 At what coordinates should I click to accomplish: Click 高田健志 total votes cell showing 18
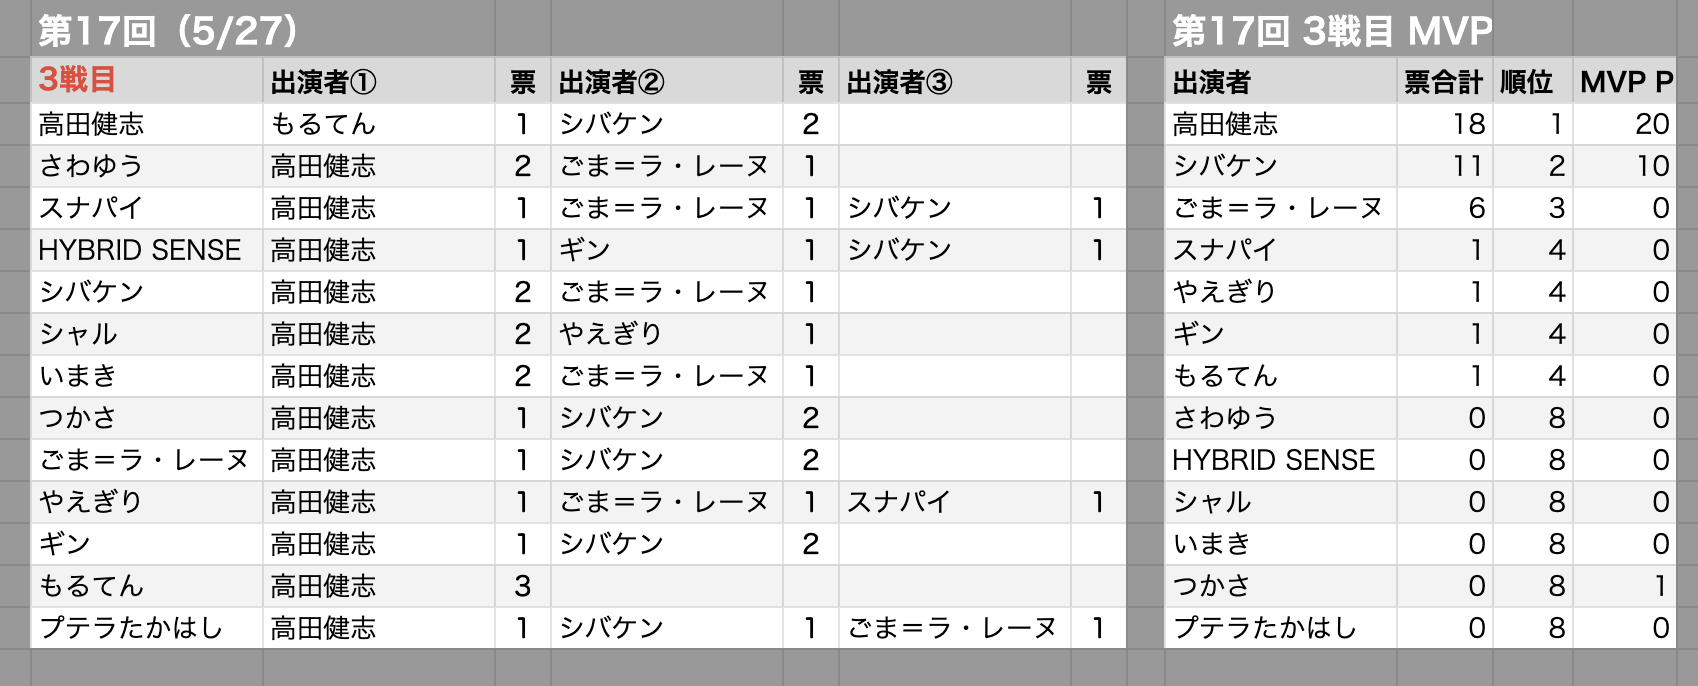pos(1444,124)
